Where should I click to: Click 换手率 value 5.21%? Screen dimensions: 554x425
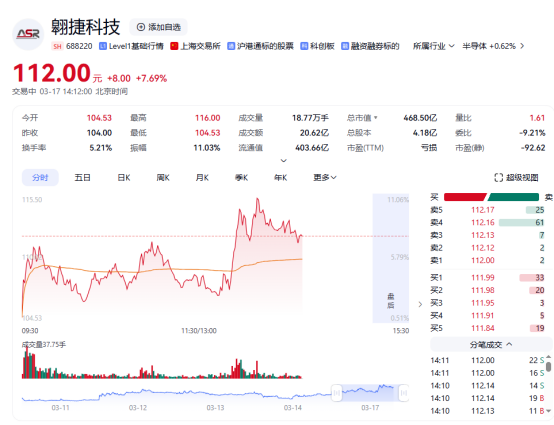point(101,148)
